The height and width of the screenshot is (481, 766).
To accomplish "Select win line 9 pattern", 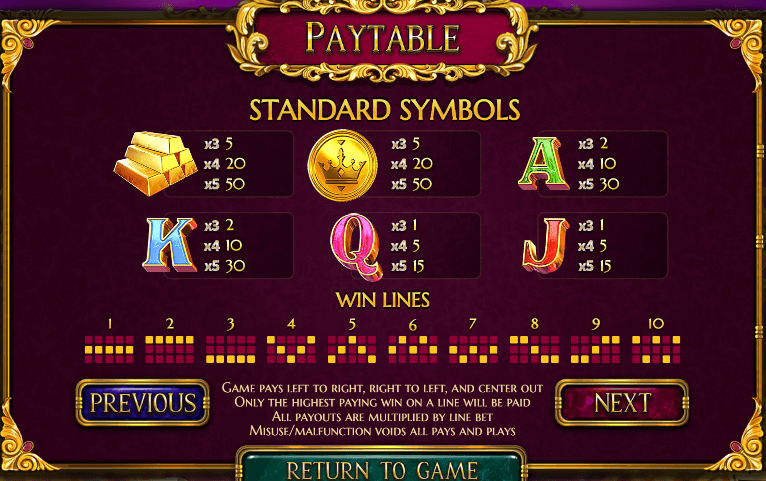I will (x=595, y=350).
